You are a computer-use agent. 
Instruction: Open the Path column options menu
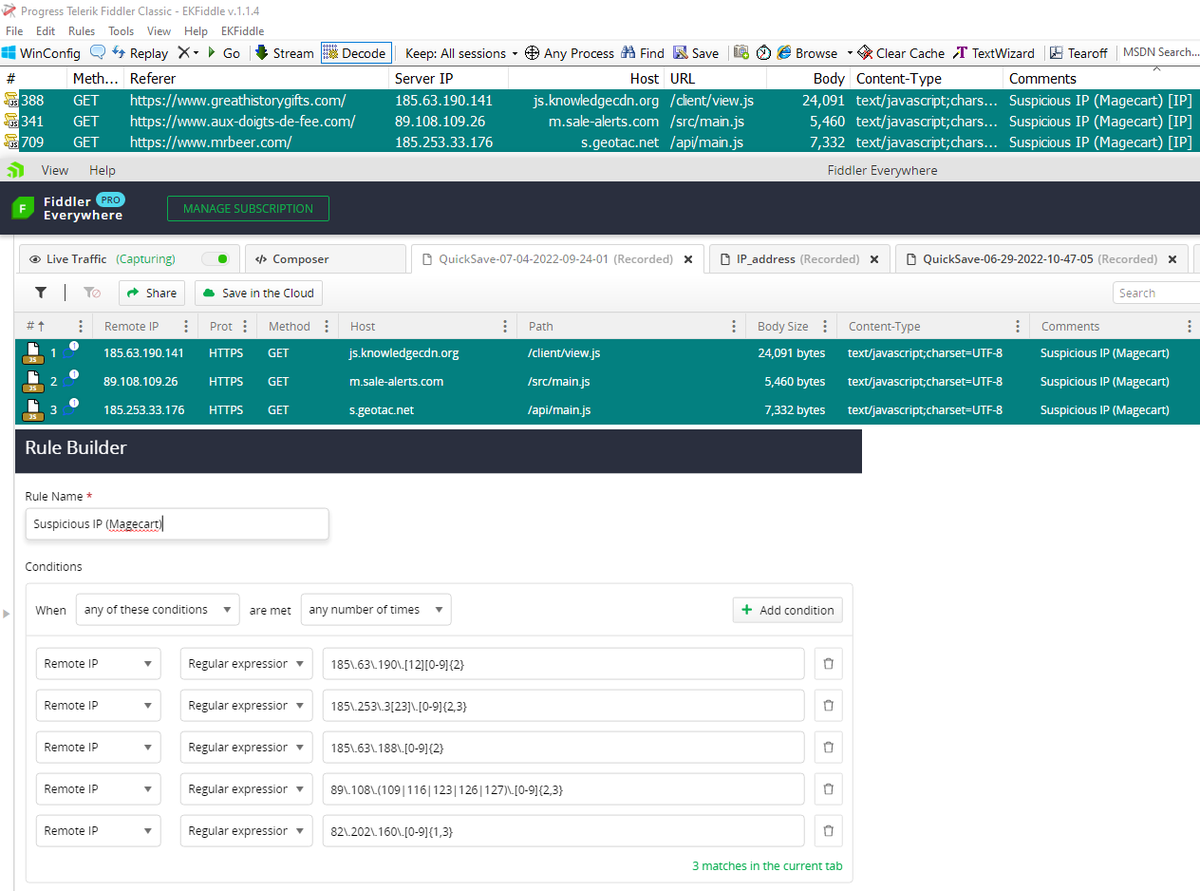[734, 326]
